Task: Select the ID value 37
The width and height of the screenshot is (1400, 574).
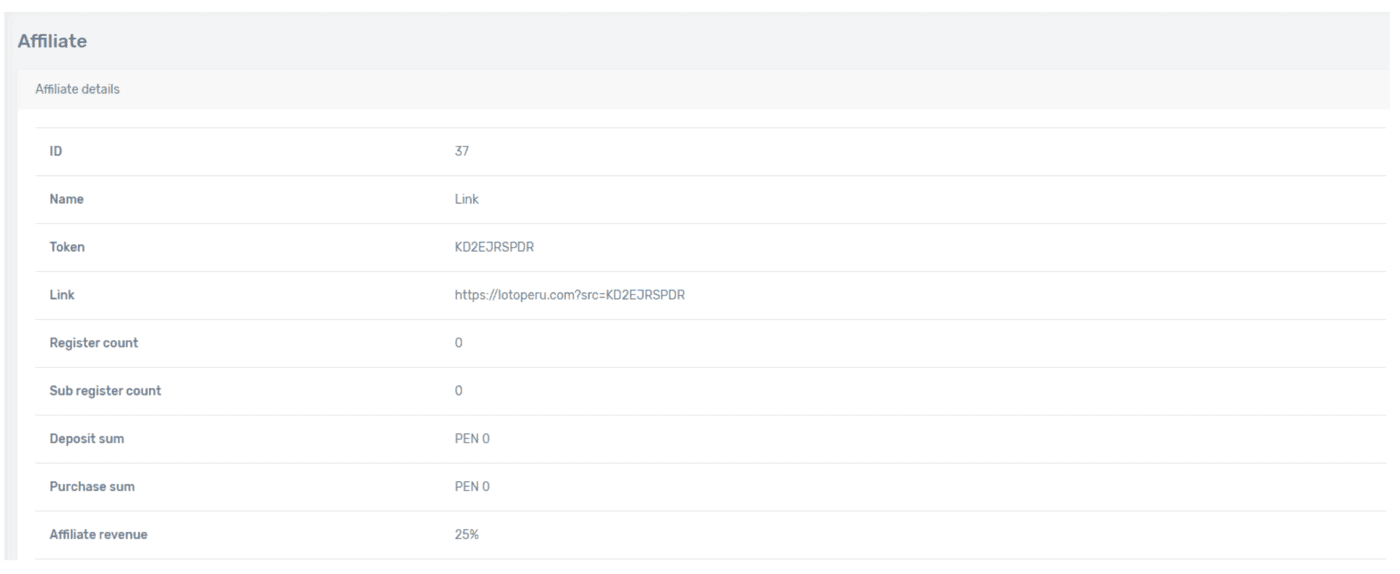Action: (x=462, y=151)
